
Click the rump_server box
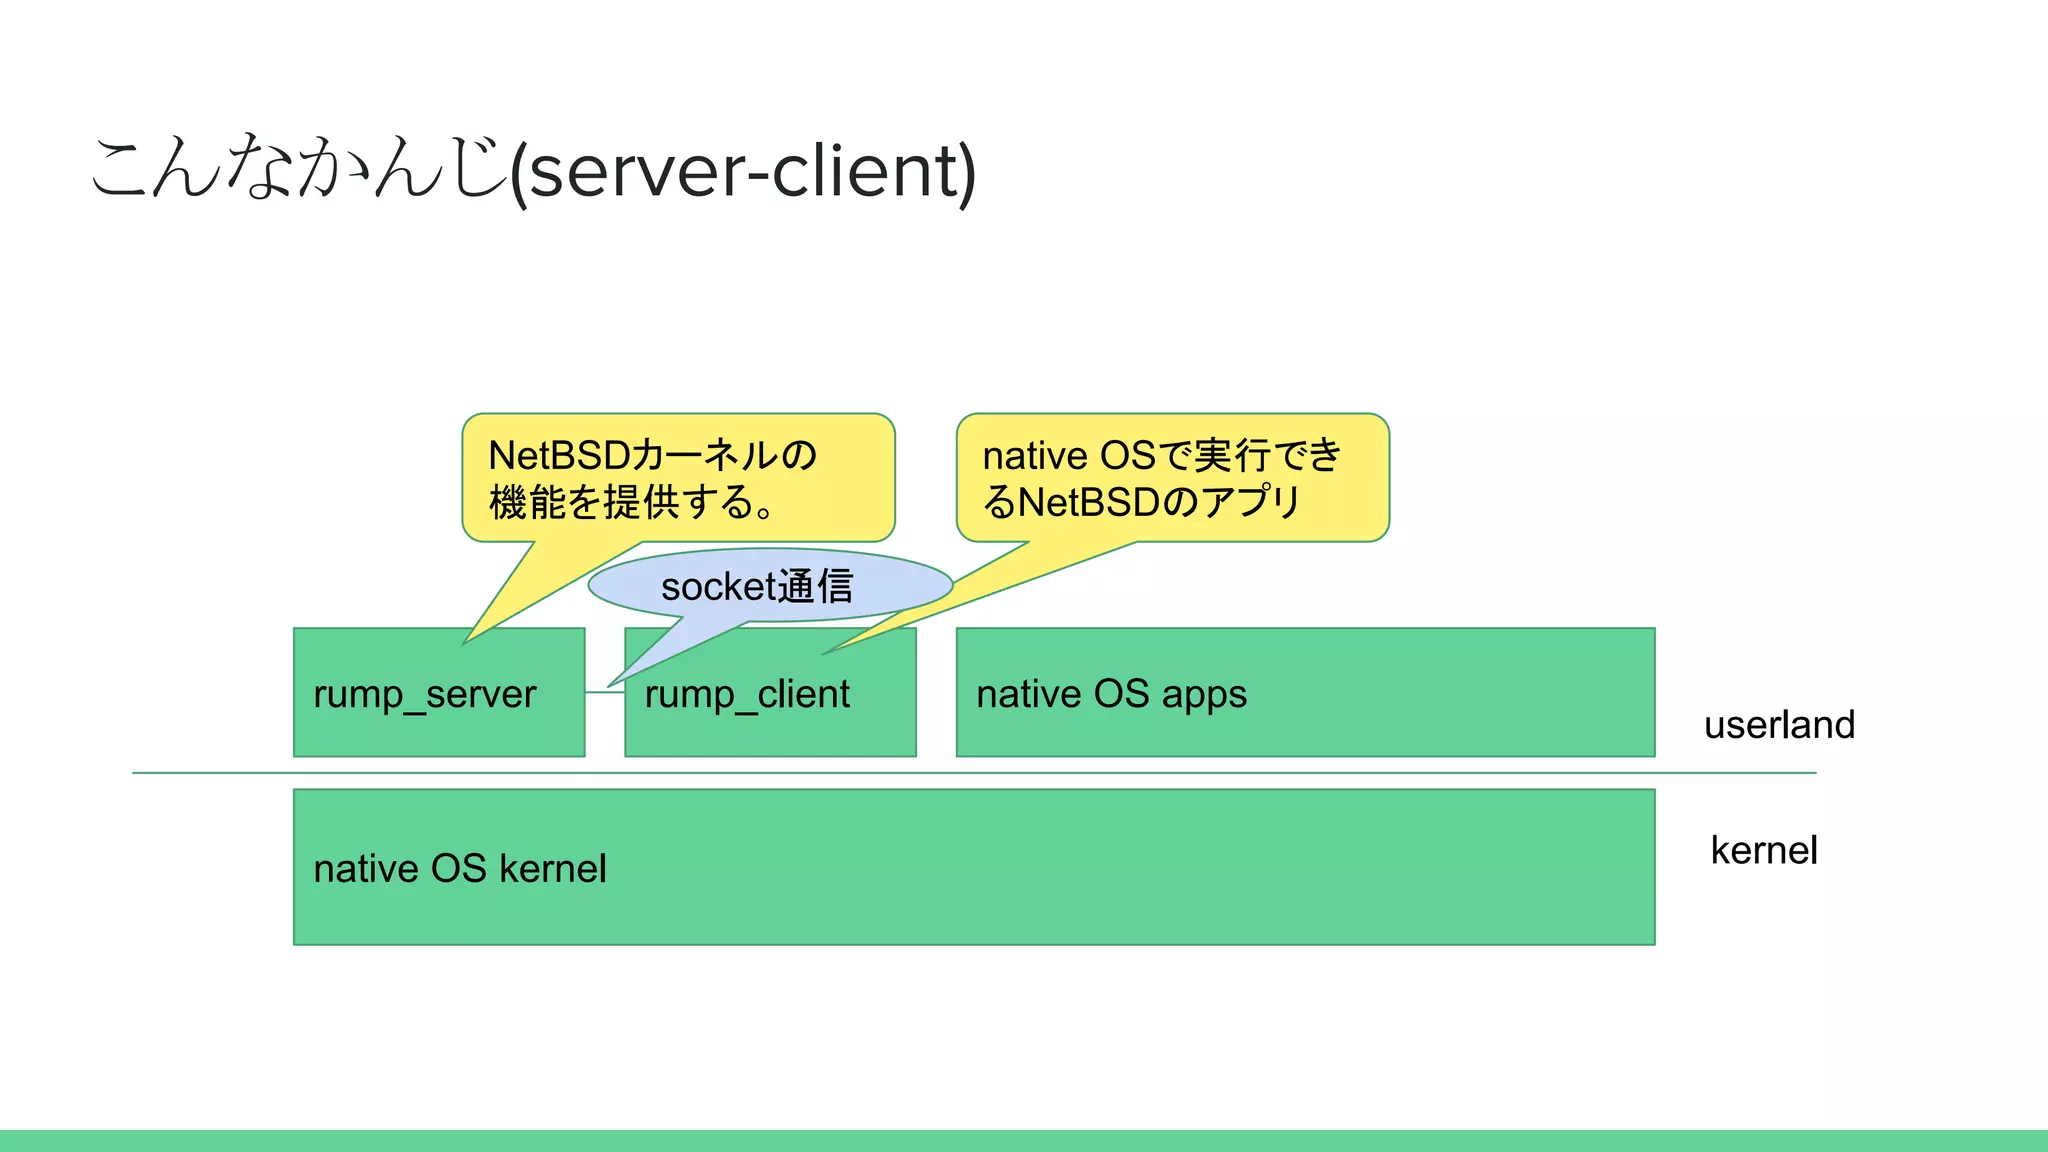tap(439, 692)
